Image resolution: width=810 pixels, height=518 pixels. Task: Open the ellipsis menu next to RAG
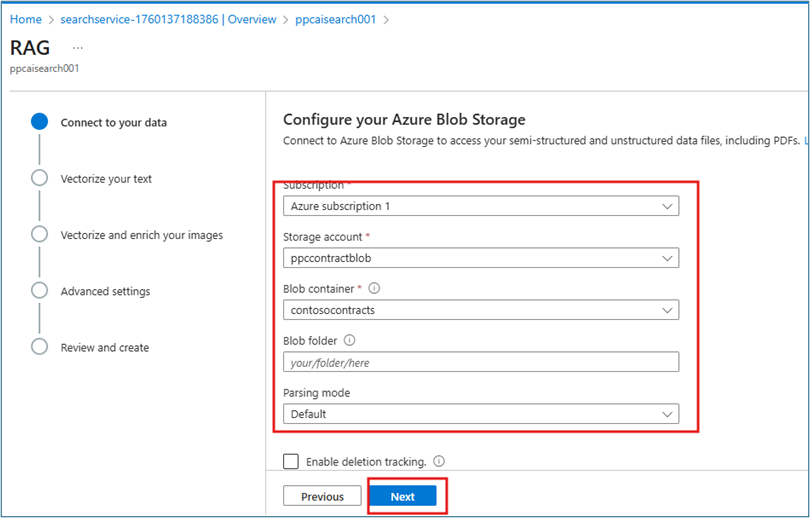pos(77,48)
